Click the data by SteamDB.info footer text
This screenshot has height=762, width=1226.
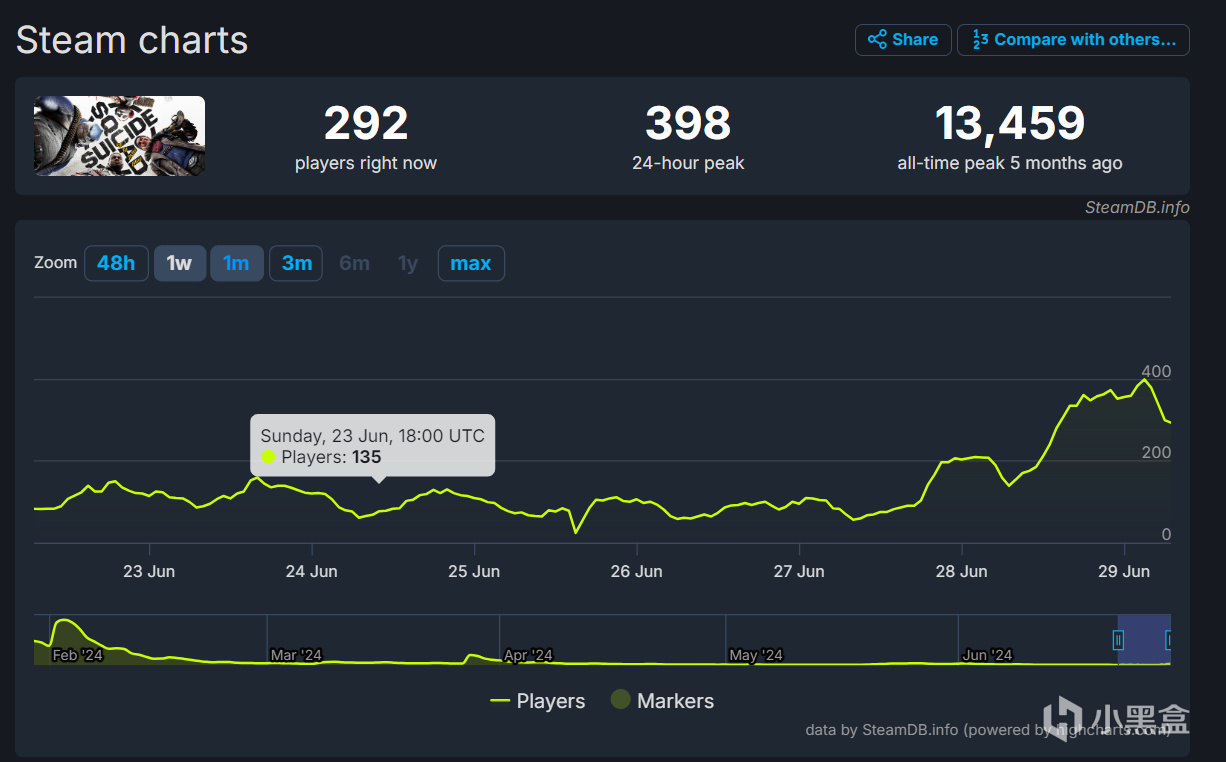pos(988,730)
